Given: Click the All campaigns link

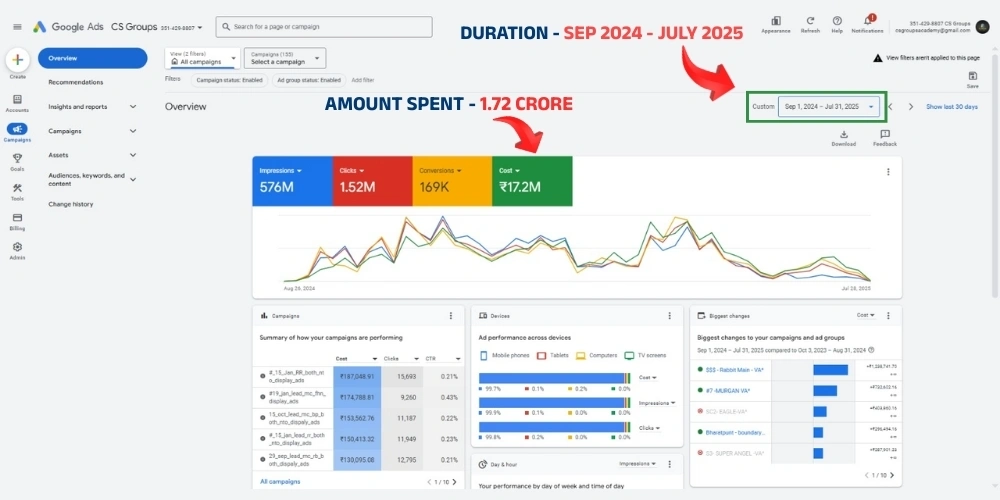Looking at the screenshot, I should pyautogui.click(x=279, y=481).
